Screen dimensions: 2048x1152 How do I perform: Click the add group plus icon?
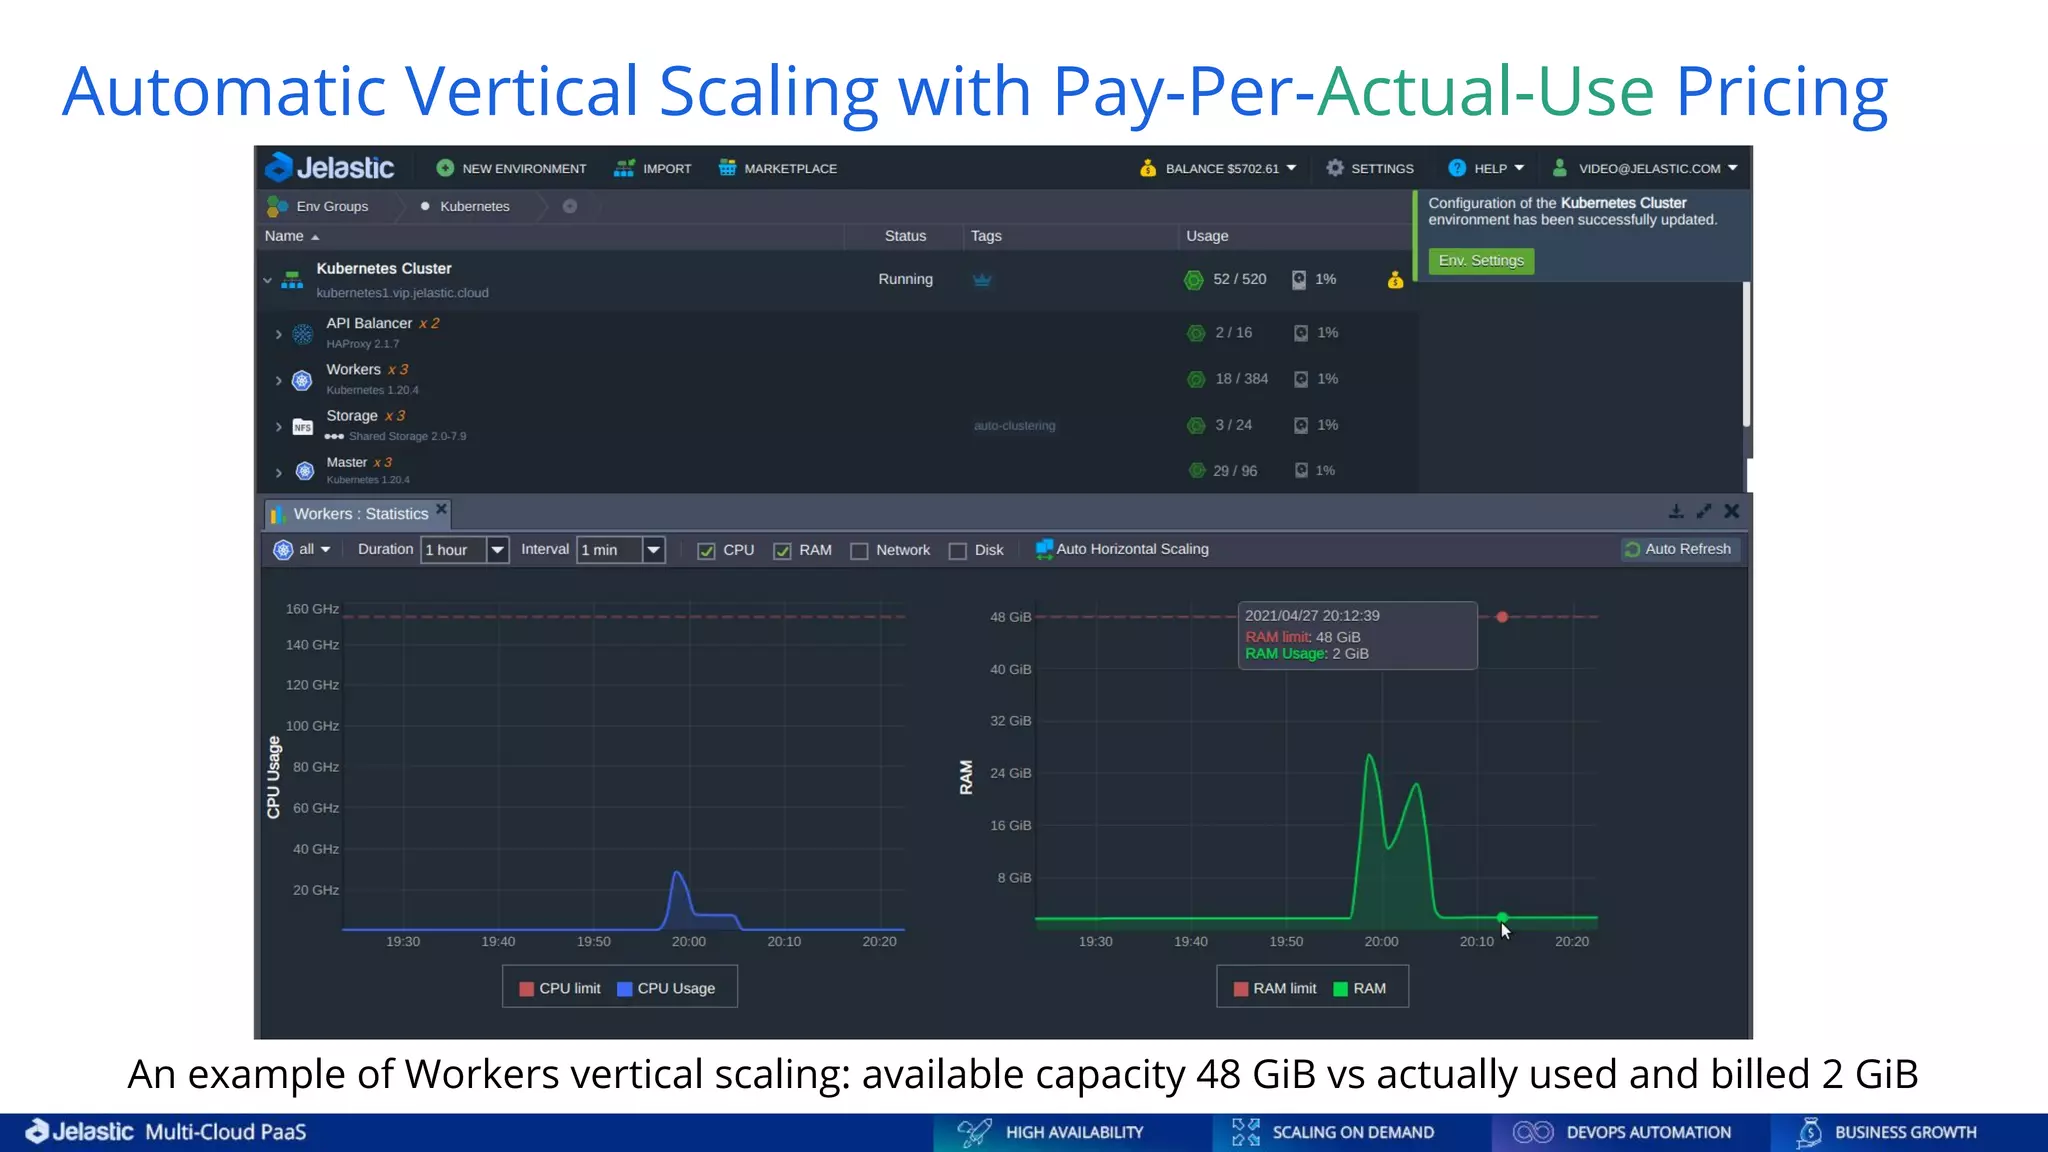[570, 206]
